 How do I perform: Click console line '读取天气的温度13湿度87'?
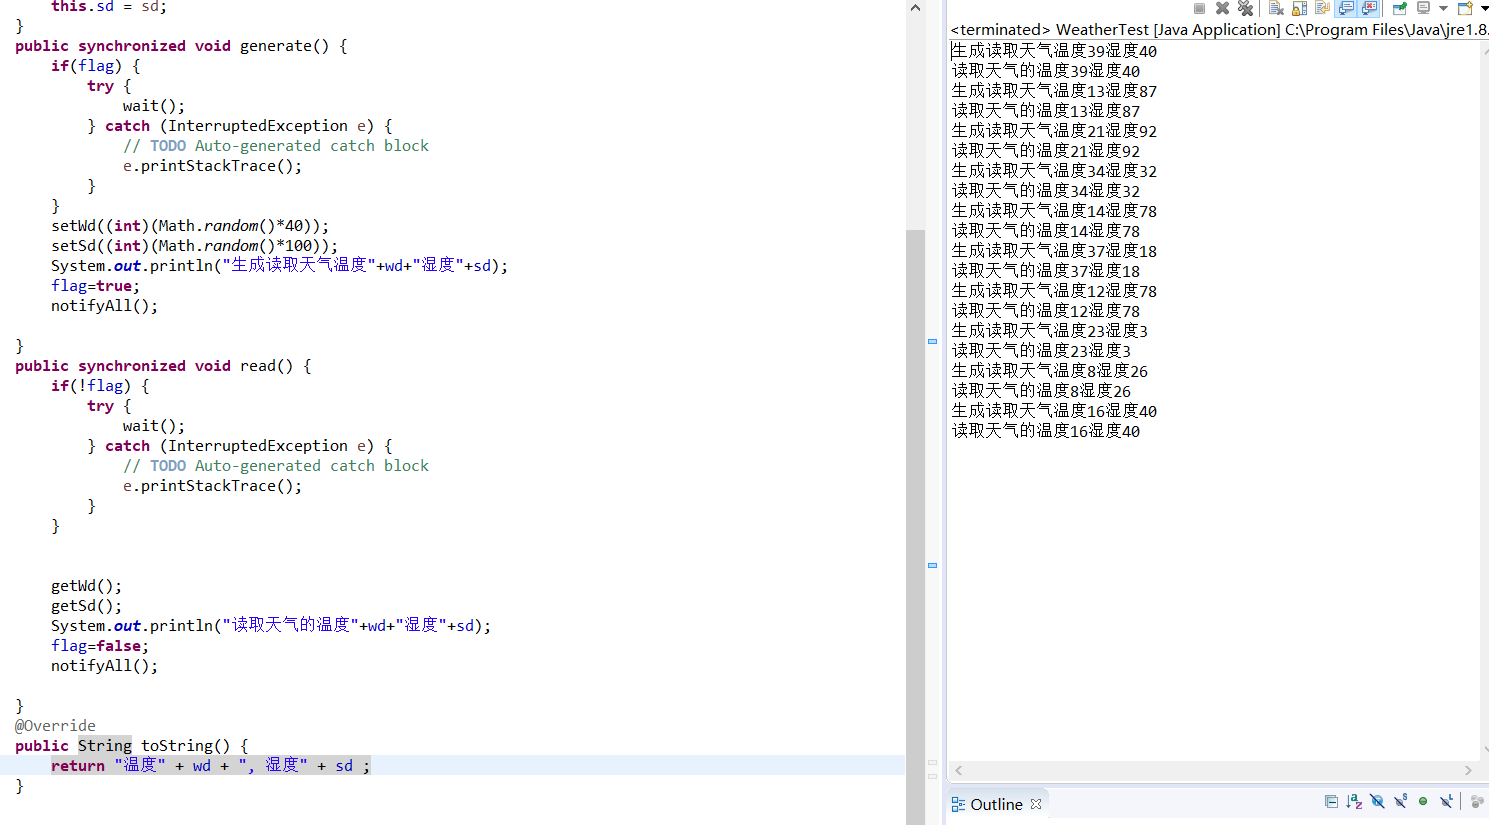point(1046,111)
